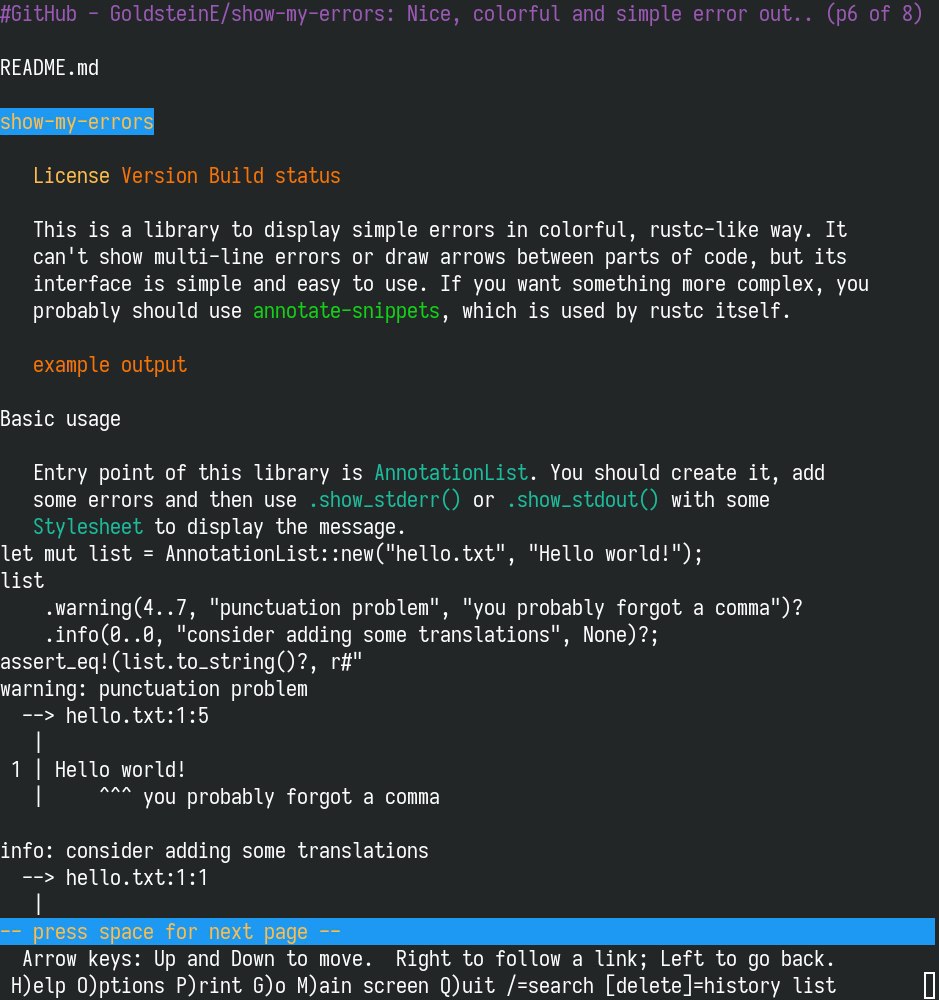This screenshot has height=1000, width=939.
Task: Click the O)ptions command in footer
Action: tap(121, 986)
